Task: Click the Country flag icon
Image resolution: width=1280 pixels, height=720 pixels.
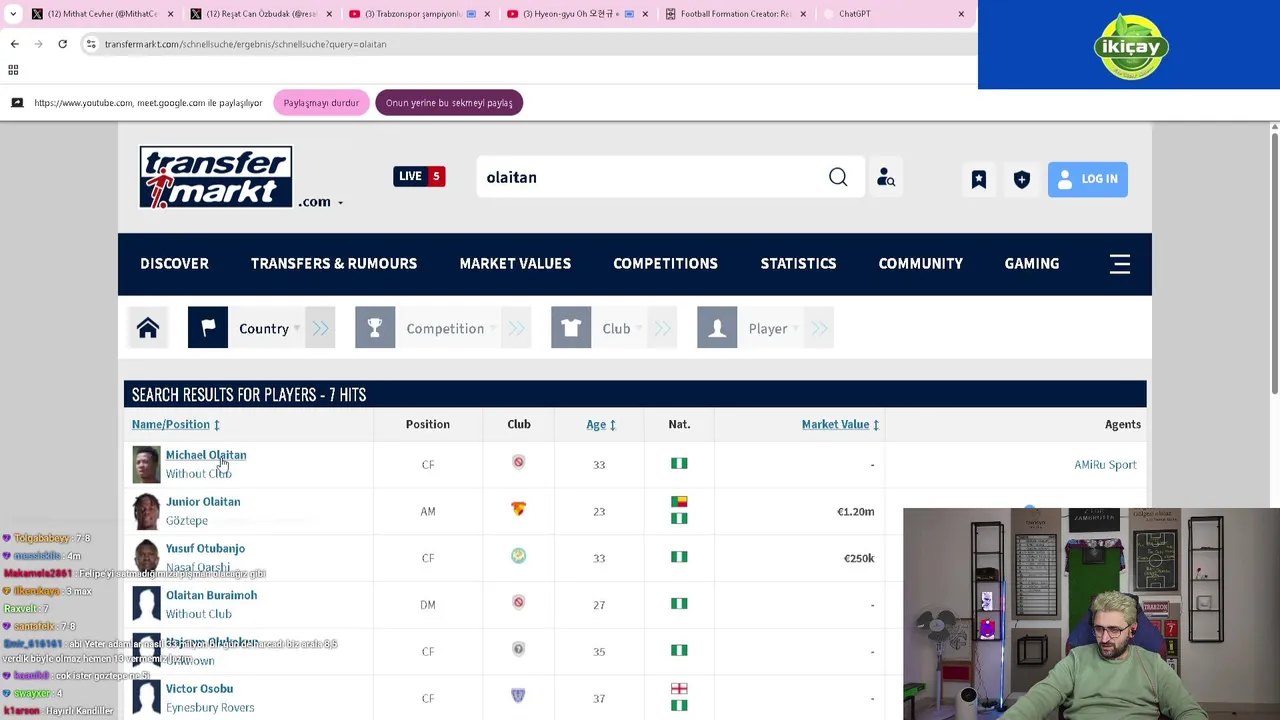Action: [x=208, y=328]
